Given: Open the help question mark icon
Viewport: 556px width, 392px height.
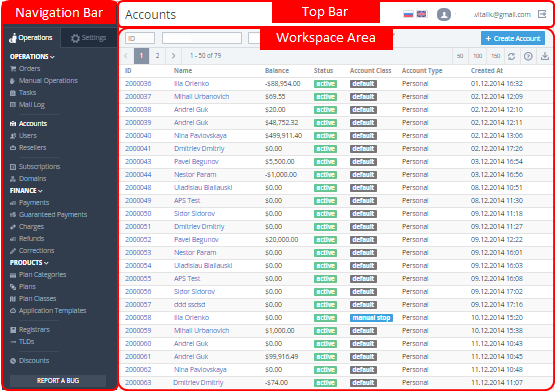Looking at the screenshot, I should [528, 56].
